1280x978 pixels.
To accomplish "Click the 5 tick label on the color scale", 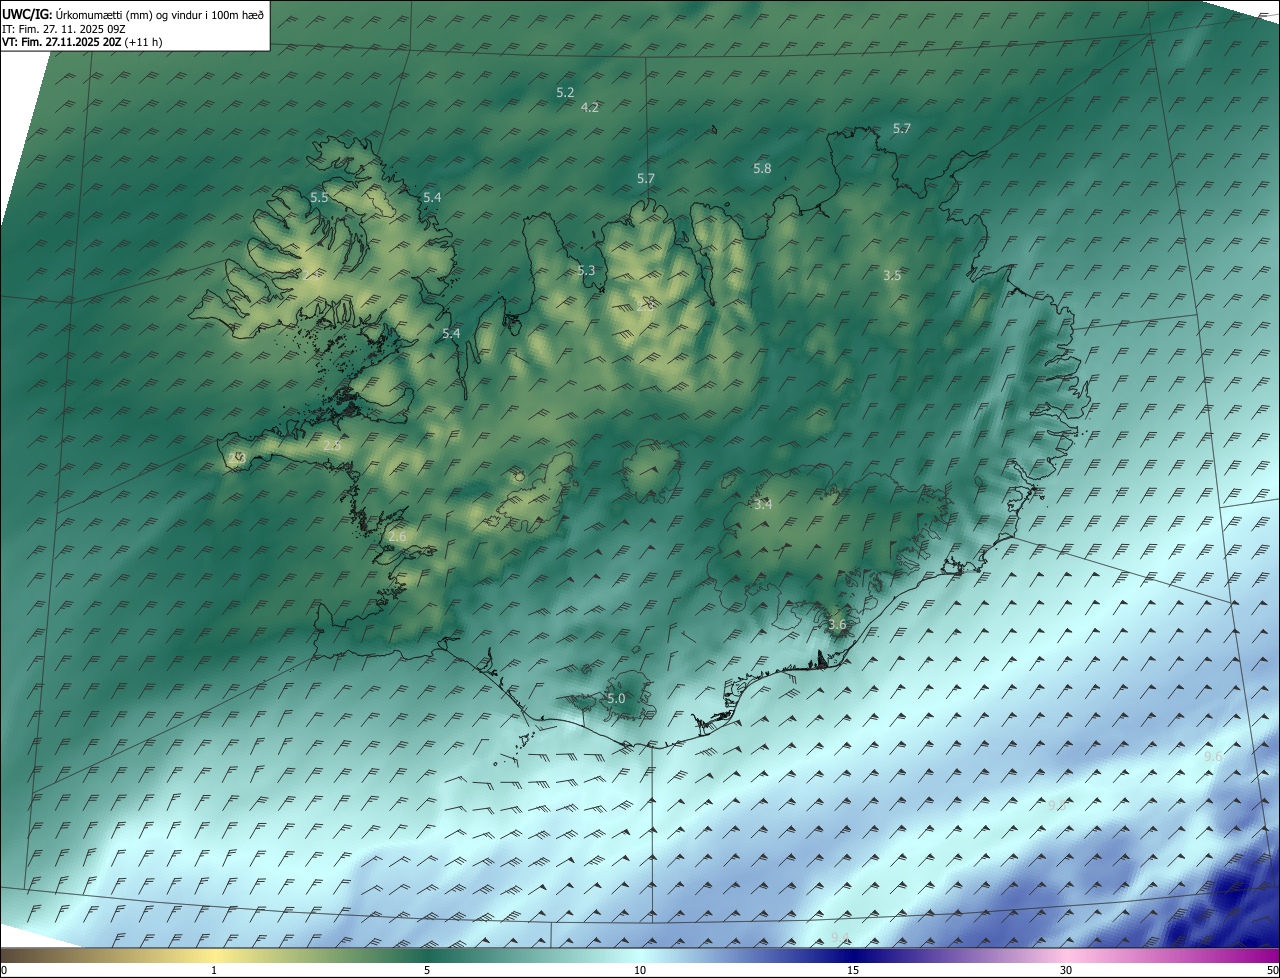I will click(427, 970).
